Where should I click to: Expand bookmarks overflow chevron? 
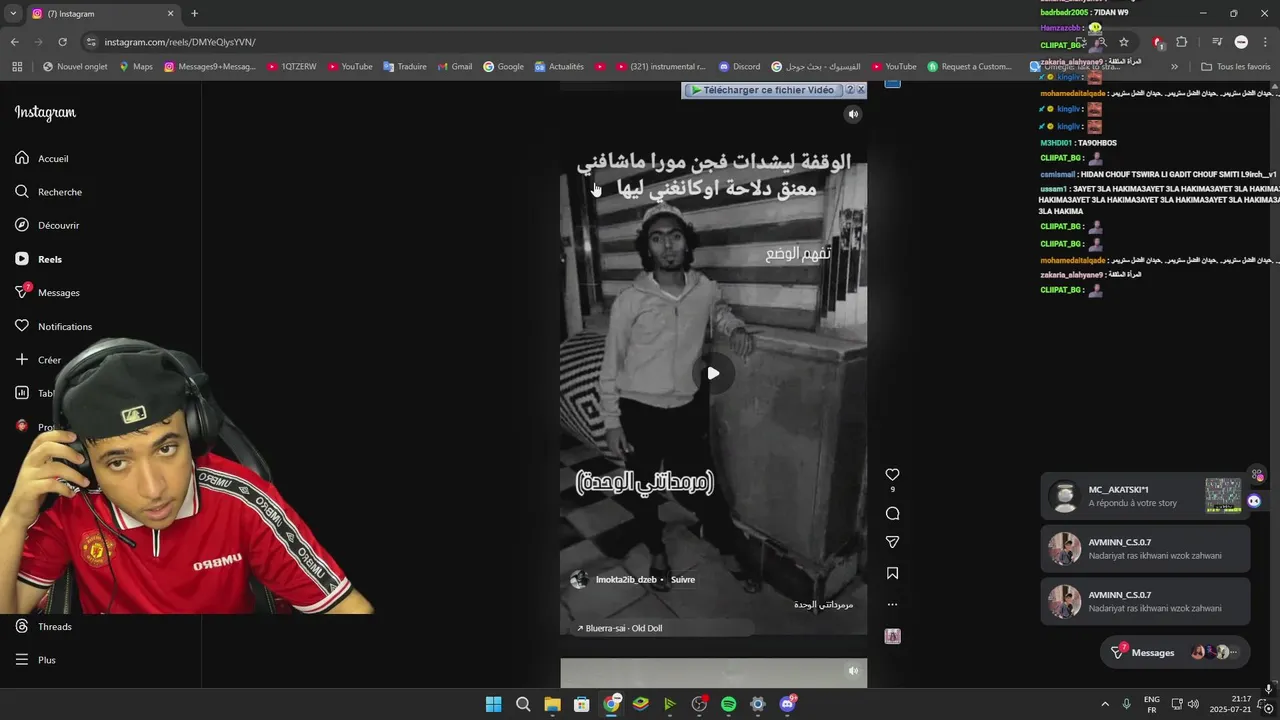pyautogui.click(x=1174, y=67)
